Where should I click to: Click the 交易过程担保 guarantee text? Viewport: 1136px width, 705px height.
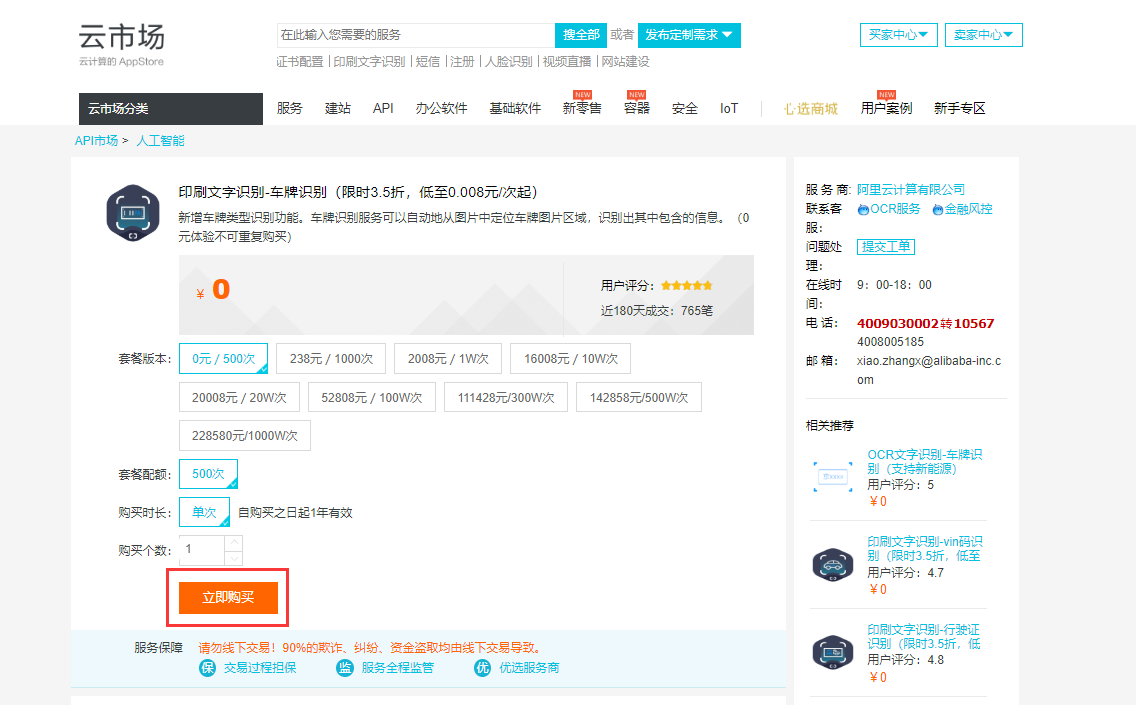pos(260,667)
